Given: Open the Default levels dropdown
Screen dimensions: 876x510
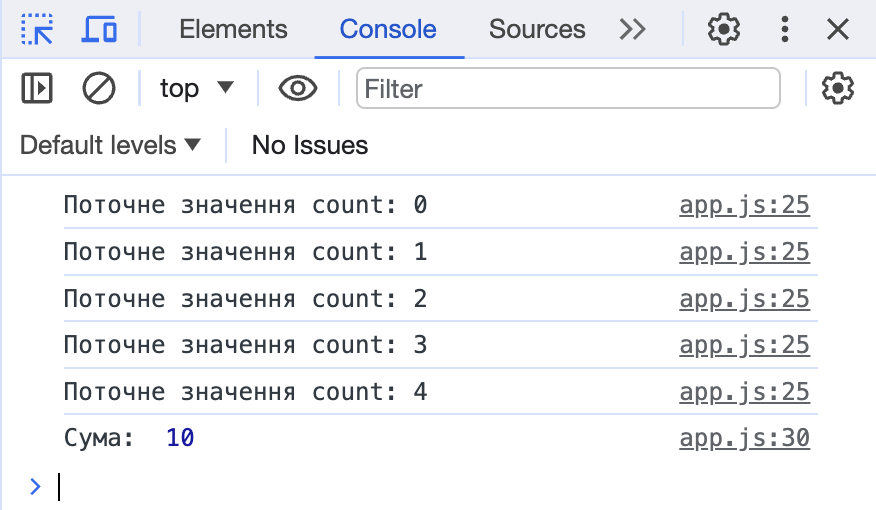Looking at the screenshot, I should [110, 146].
